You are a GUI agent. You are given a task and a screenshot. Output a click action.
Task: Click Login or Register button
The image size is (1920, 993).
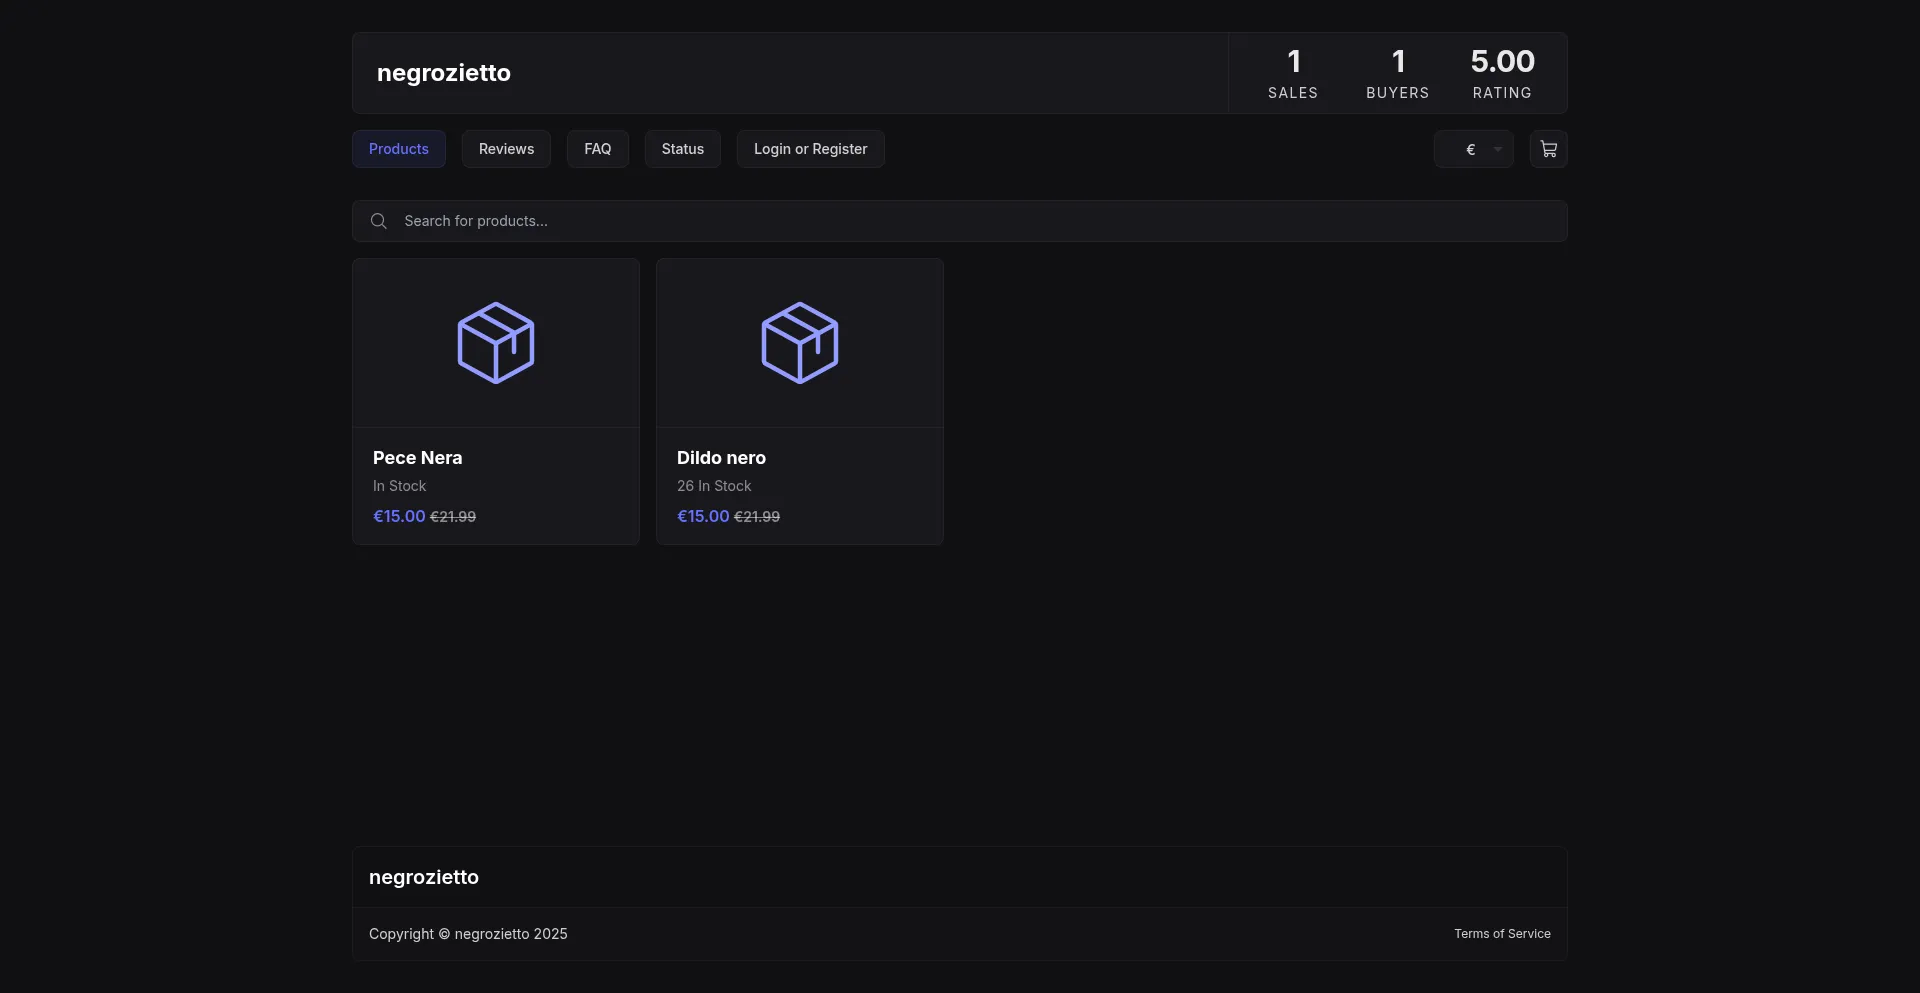(811, 149)
